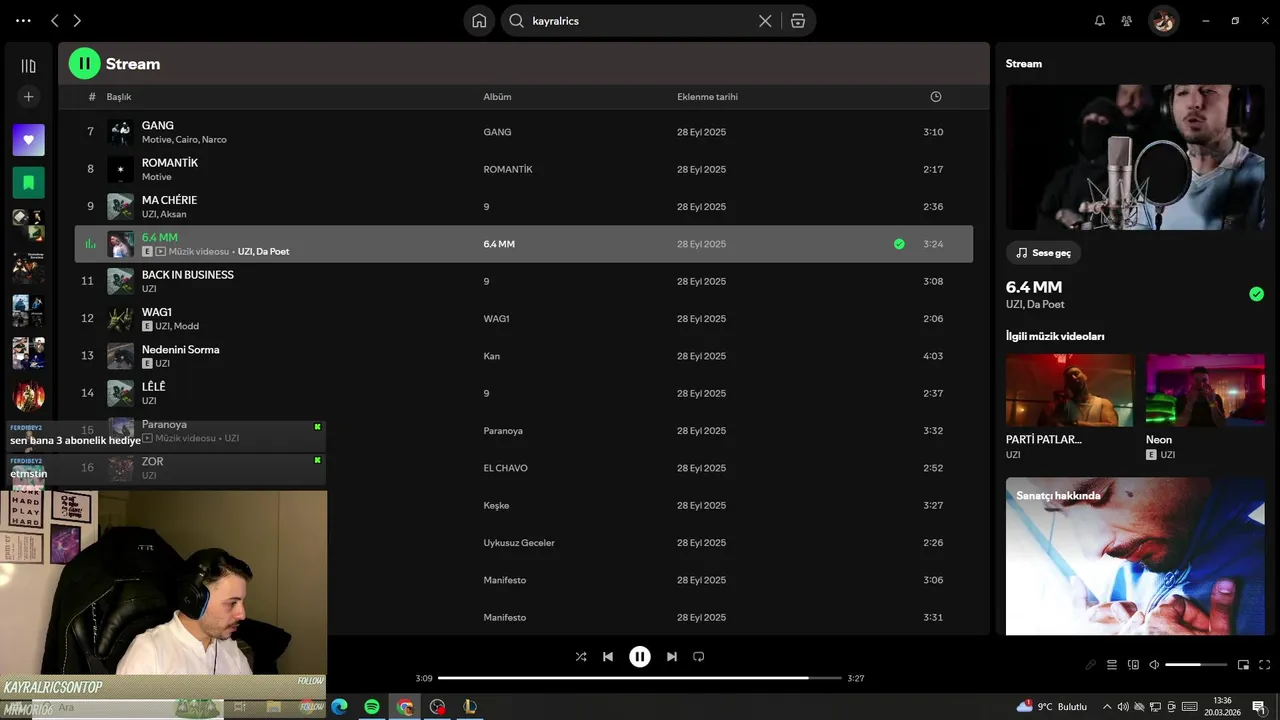Pause playback in the bottom player bar
The height and width of the screenshot is (720, 1280).
[640, 657]
